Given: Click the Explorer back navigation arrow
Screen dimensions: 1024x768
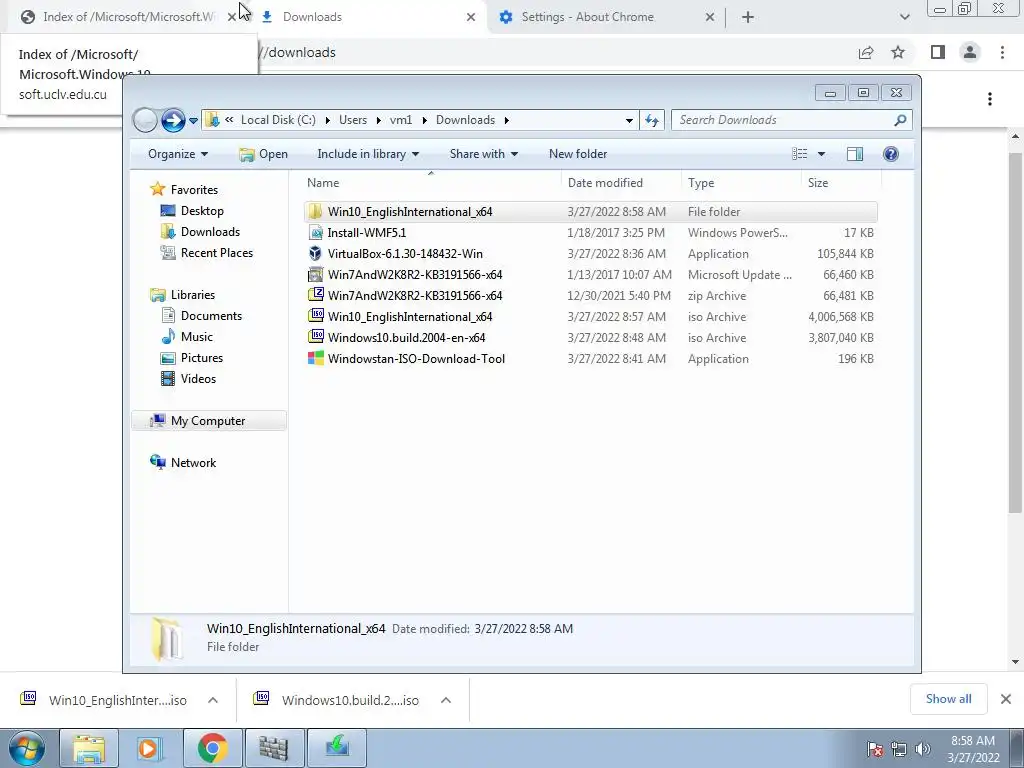Looking at the screenshot, I should point(145,120).
